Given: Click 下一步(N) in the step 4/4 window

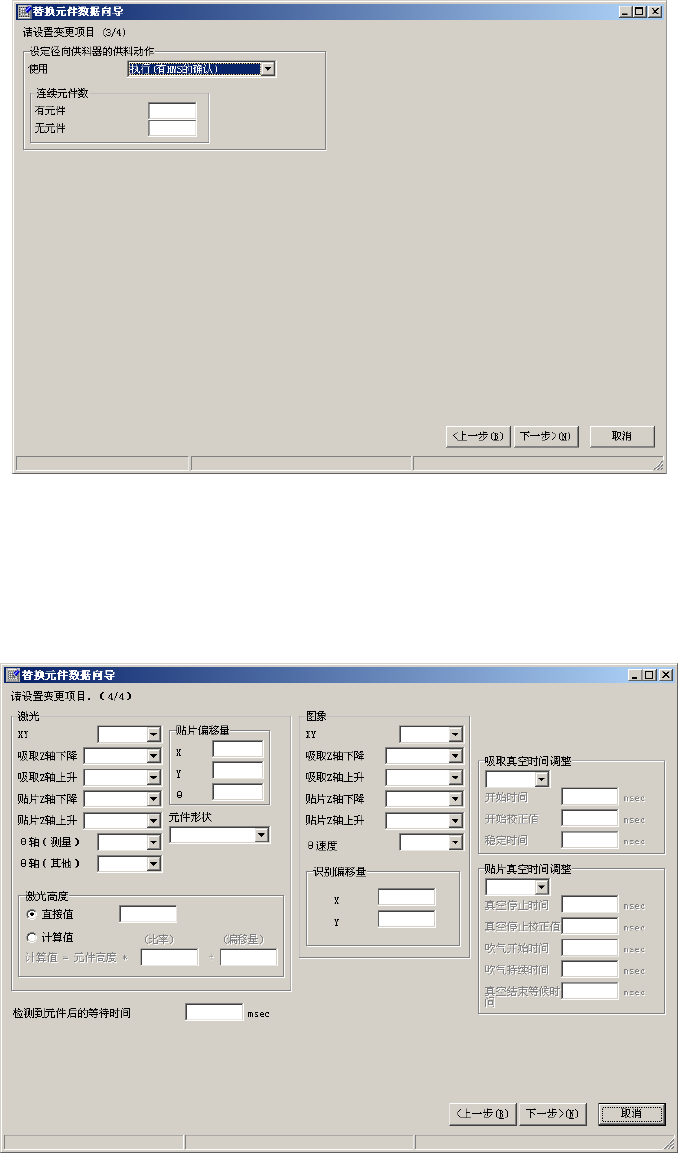Looking at the screenshot, I should (x=554, y=1114).
